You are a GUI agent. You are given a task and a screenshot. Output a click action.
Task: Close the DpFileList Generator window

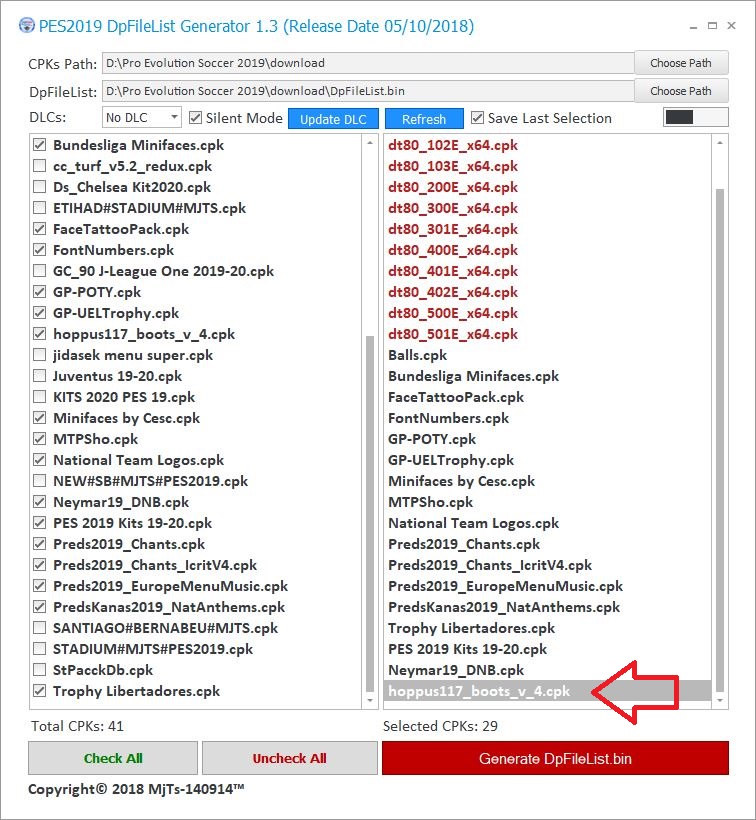731,26
